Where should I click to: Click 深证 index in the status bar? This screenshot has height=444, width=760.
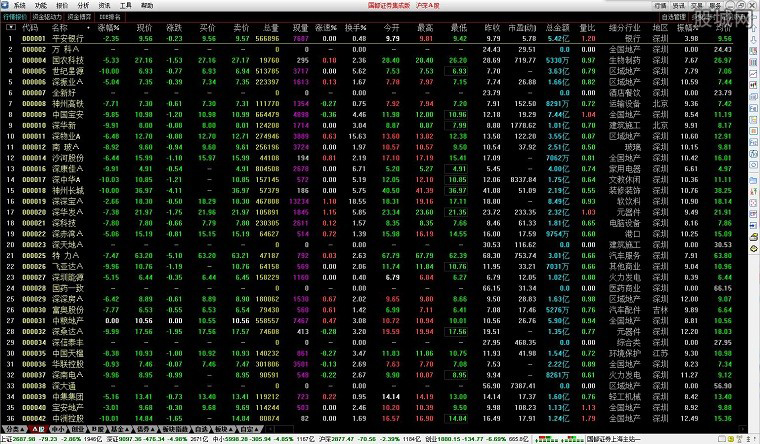[x=157, y=439]
